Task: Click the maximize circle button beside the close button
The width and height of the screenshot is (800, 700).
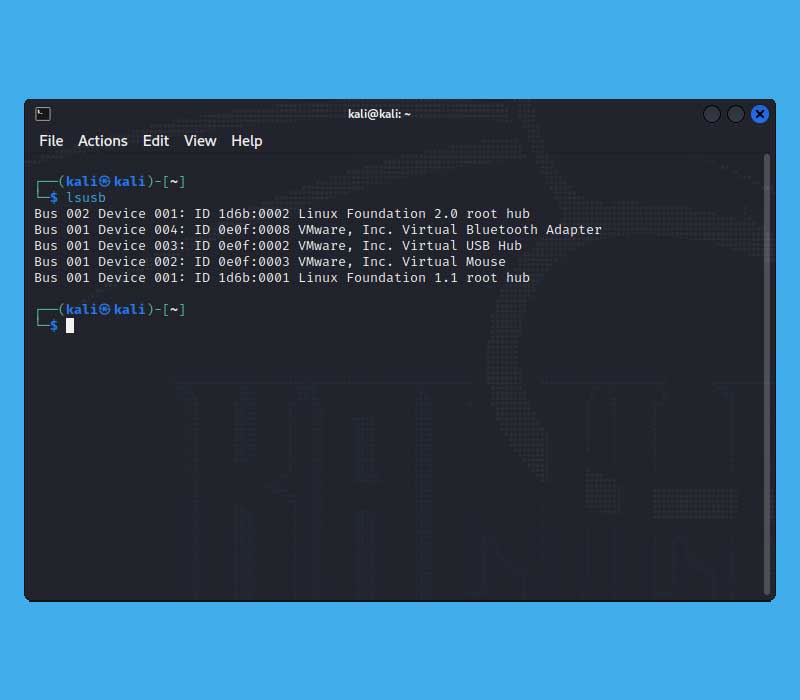Action: (x=736, y=114)
